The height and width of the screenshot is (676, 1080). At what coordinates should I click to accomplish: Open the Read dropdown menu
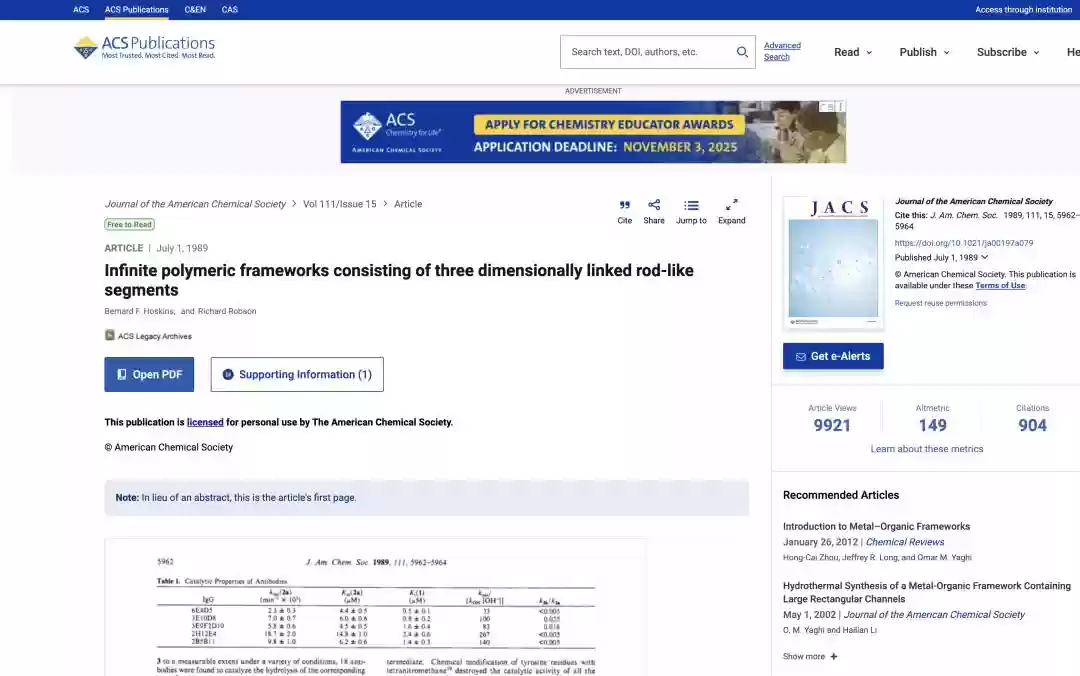click(x=853, y=52)
